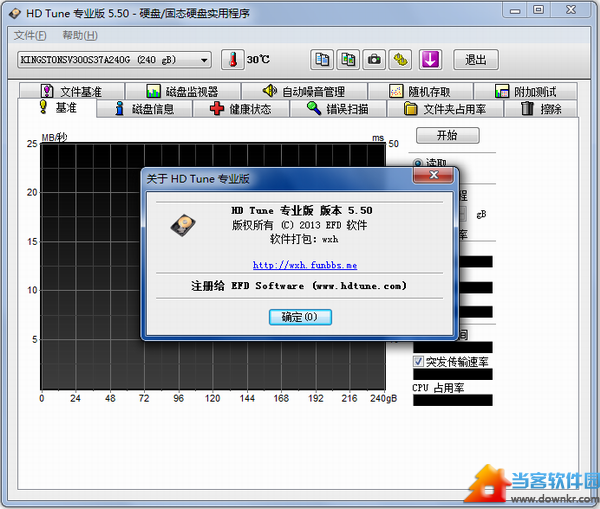Screen dimensions: 600x509
Task: Switch to the 错误扫描 tab
Action: pos(338,109)
